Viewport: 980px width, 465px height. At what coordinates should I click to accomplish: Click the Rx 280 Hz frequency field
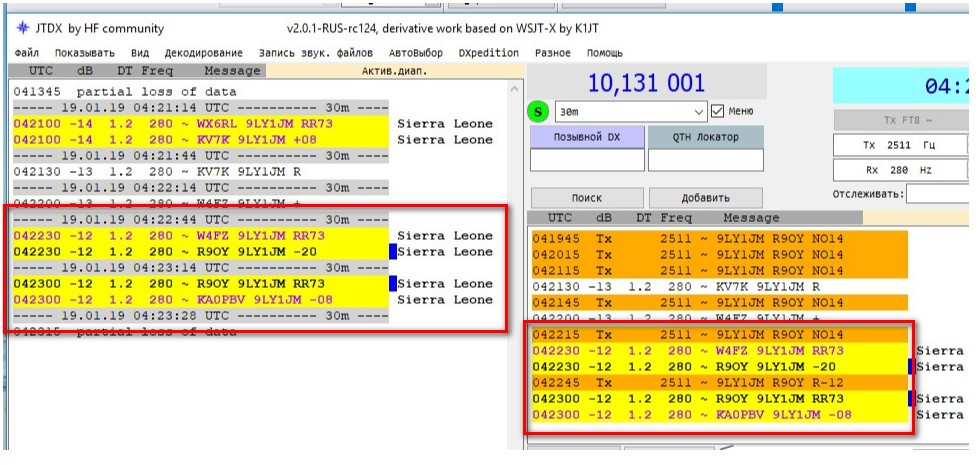900,171
